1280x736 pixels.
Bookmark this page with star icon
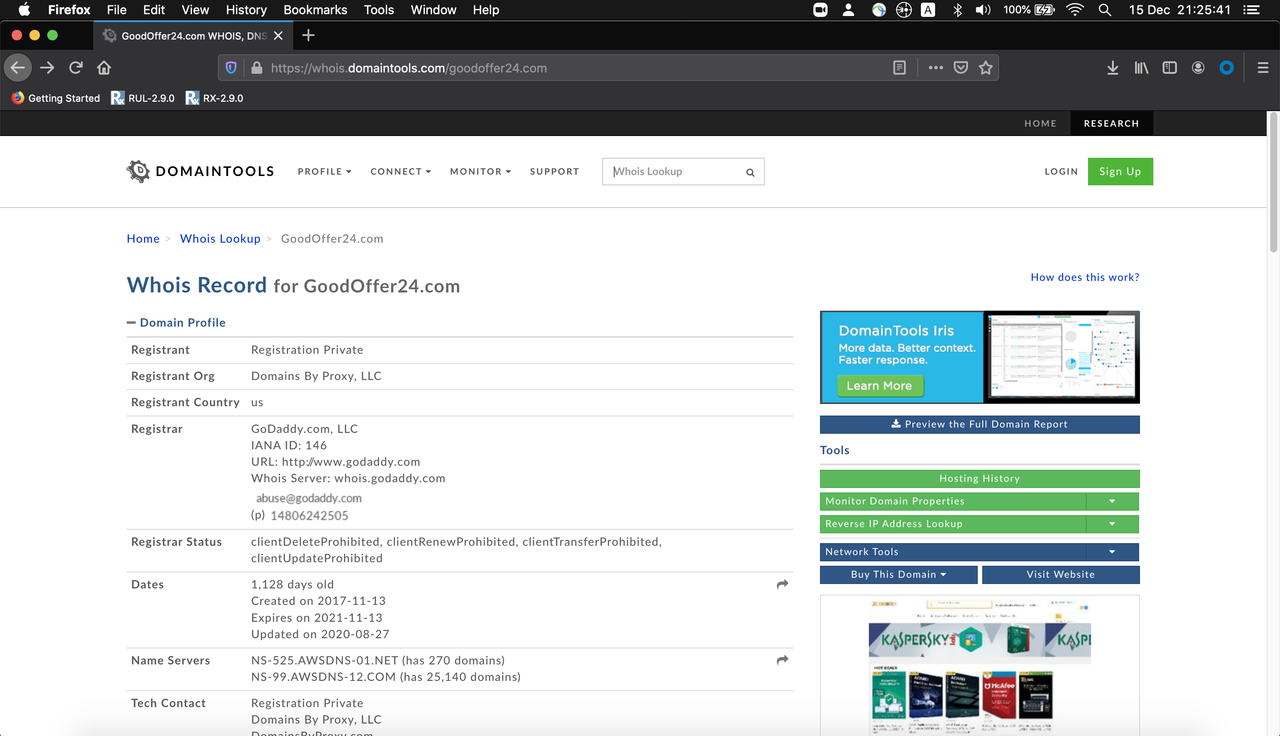click(986, 68)
